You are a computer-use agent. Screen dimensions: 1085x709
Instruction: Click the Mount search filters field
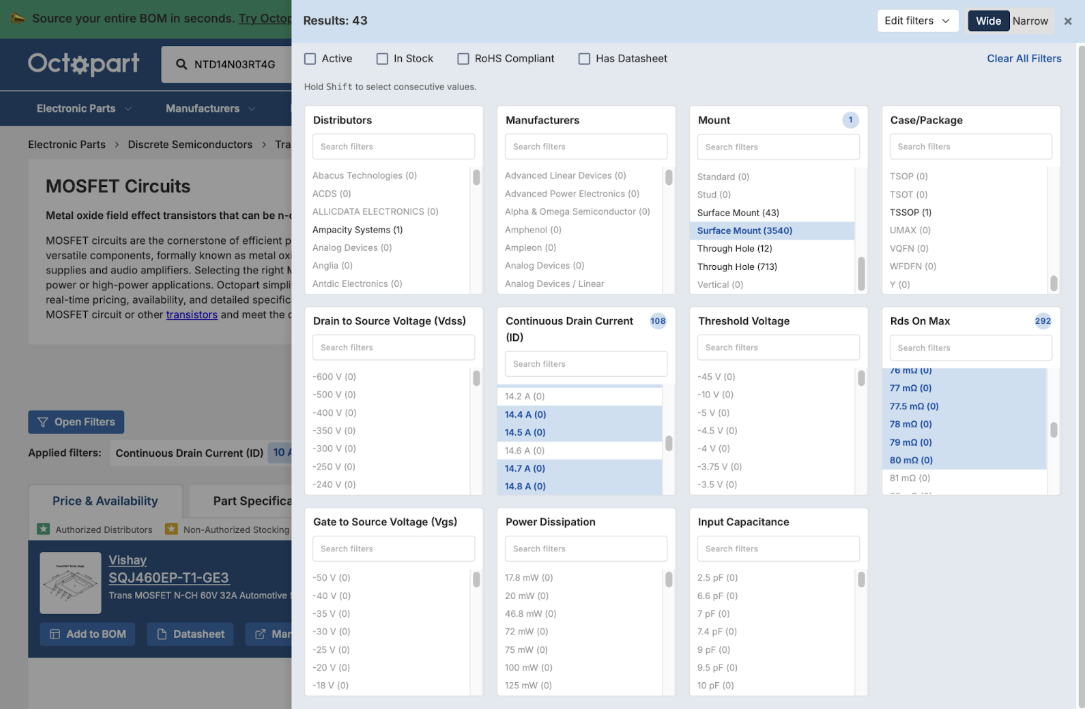778,147
